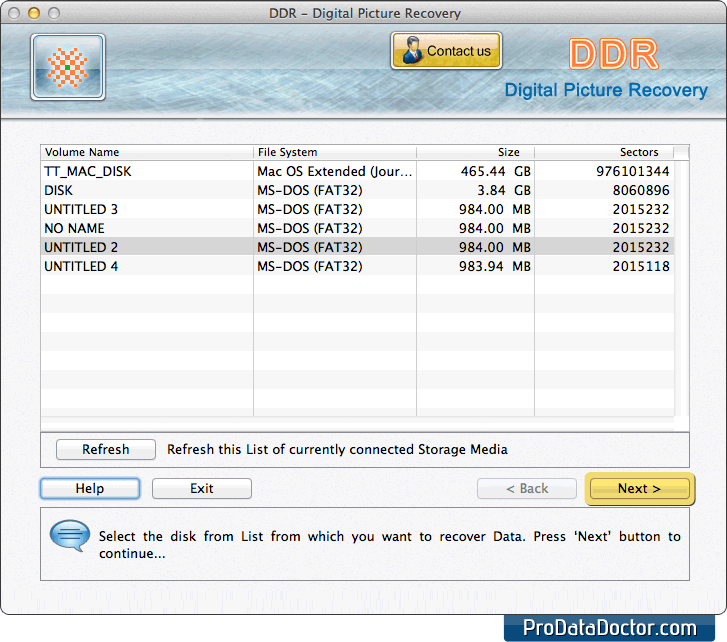Screen dimensions: 727x642
Task: Click the 8060896 sectors value
Action: click(641, 190)
